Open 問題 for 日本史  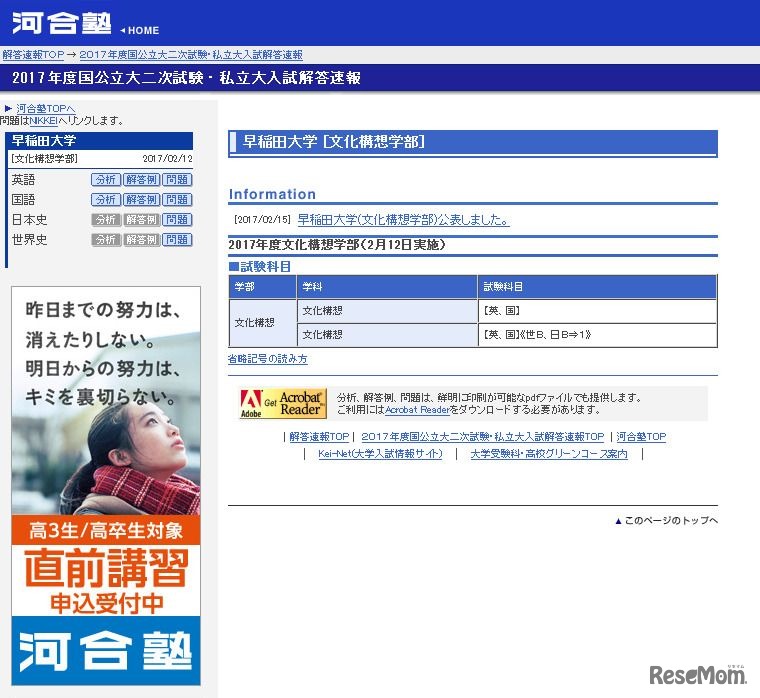(x=177, y=220)
